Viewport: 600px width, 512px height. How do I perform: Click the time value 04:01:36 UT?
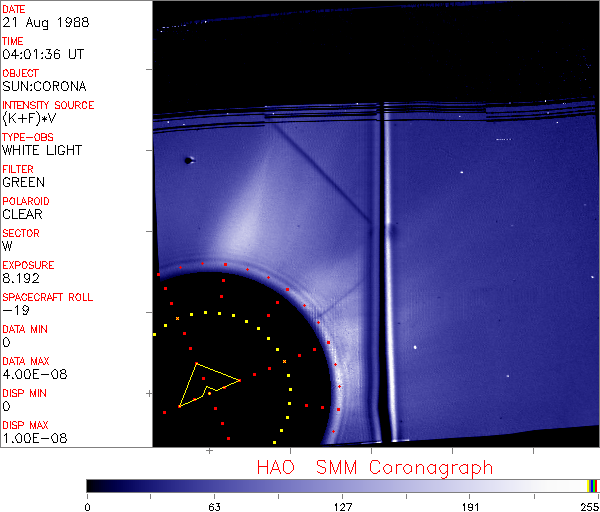click(42, 54)
